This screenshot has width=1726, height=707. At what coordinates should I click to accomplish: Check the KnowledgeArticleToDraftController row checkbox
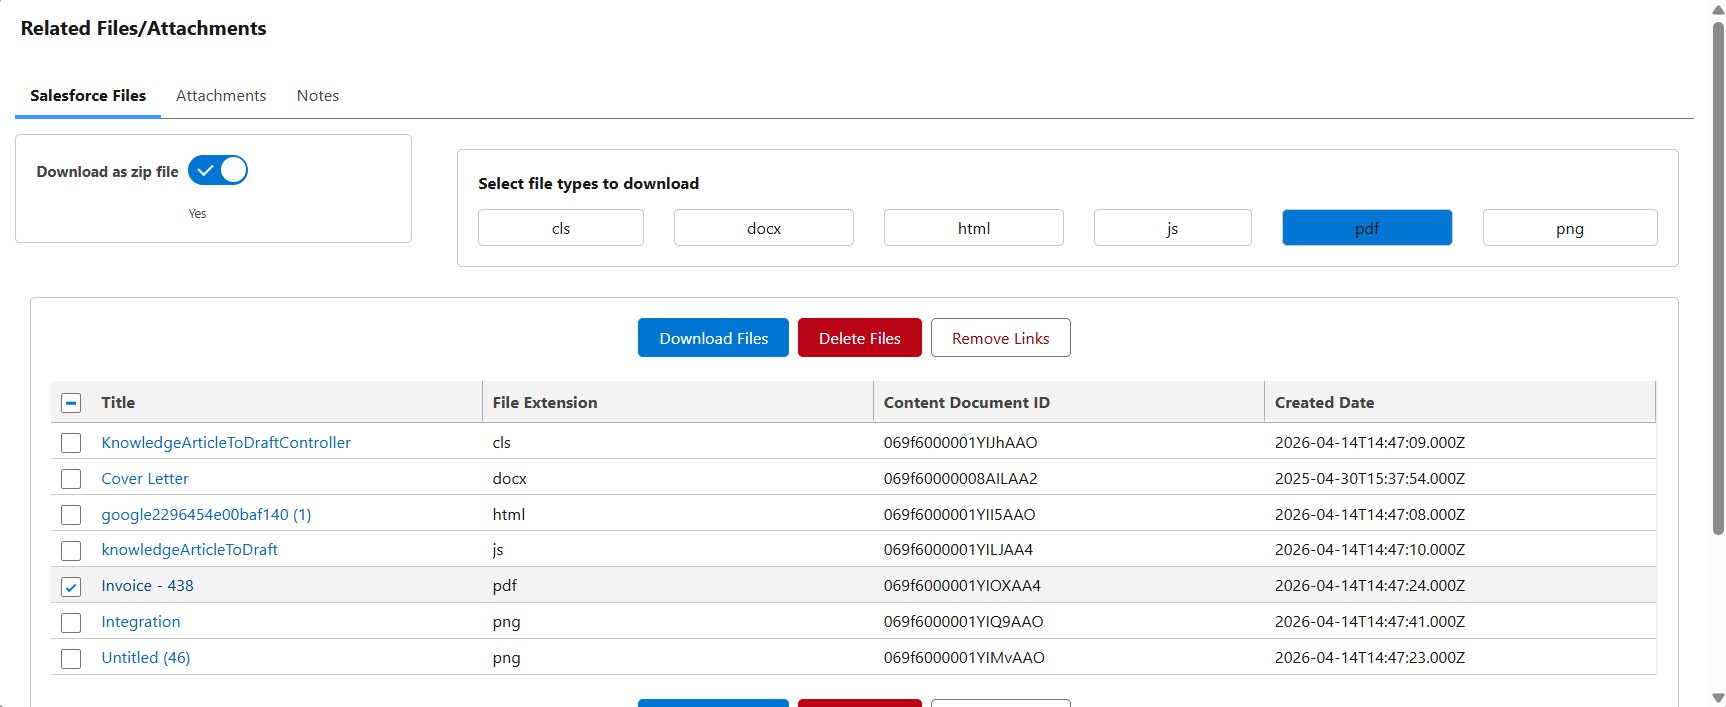pyautogui.click(x=71, y=443)
